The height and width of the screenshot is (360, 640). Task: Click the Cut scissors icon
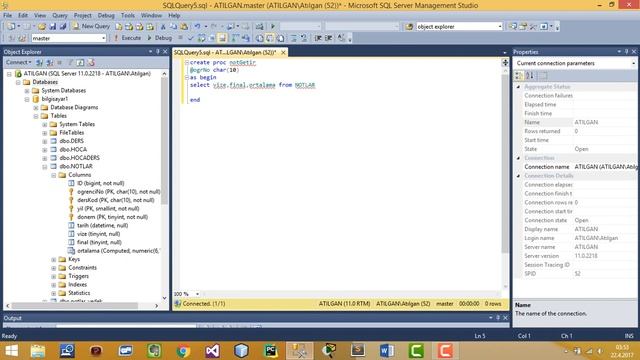click(x=163, y=27)
